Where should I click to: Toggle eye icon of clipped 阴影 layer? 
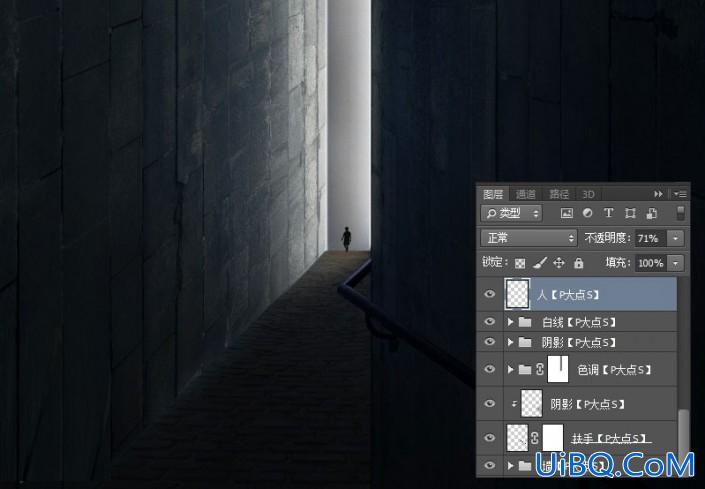[x=489, y=404]
